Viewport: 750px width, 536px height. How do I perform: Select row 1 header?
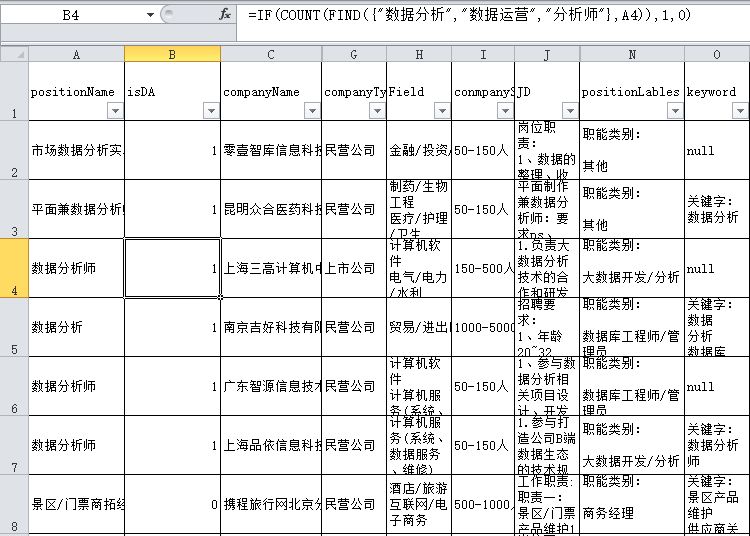[14, 91]
